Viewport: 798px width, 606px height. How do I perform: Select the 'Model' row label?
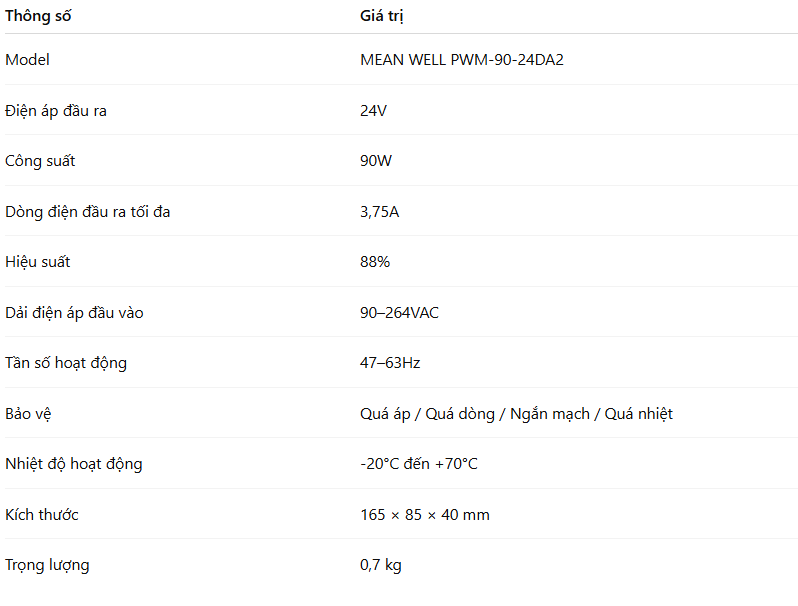point(27,60)
